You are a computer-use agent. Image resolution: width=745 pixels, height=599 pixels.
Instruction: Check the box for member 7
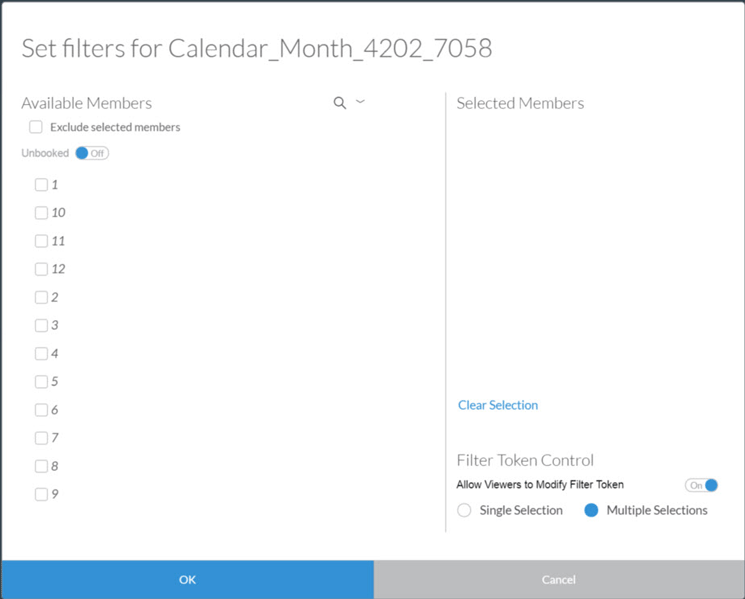41,437
